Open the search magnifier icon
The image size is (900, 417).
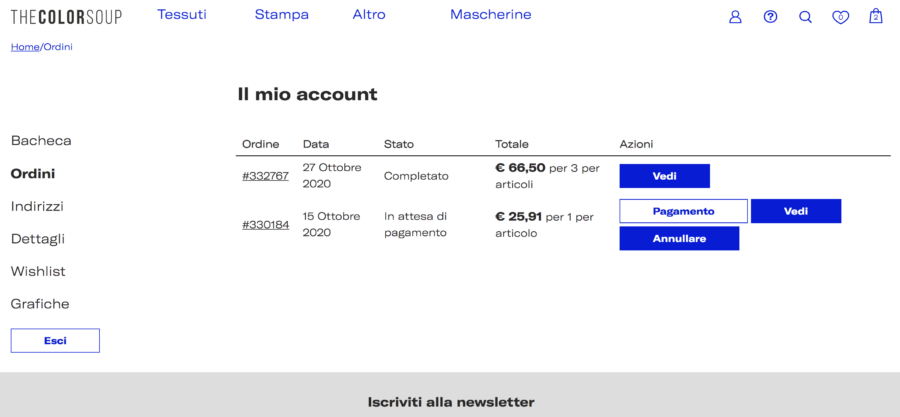click(x=805, y=17)
